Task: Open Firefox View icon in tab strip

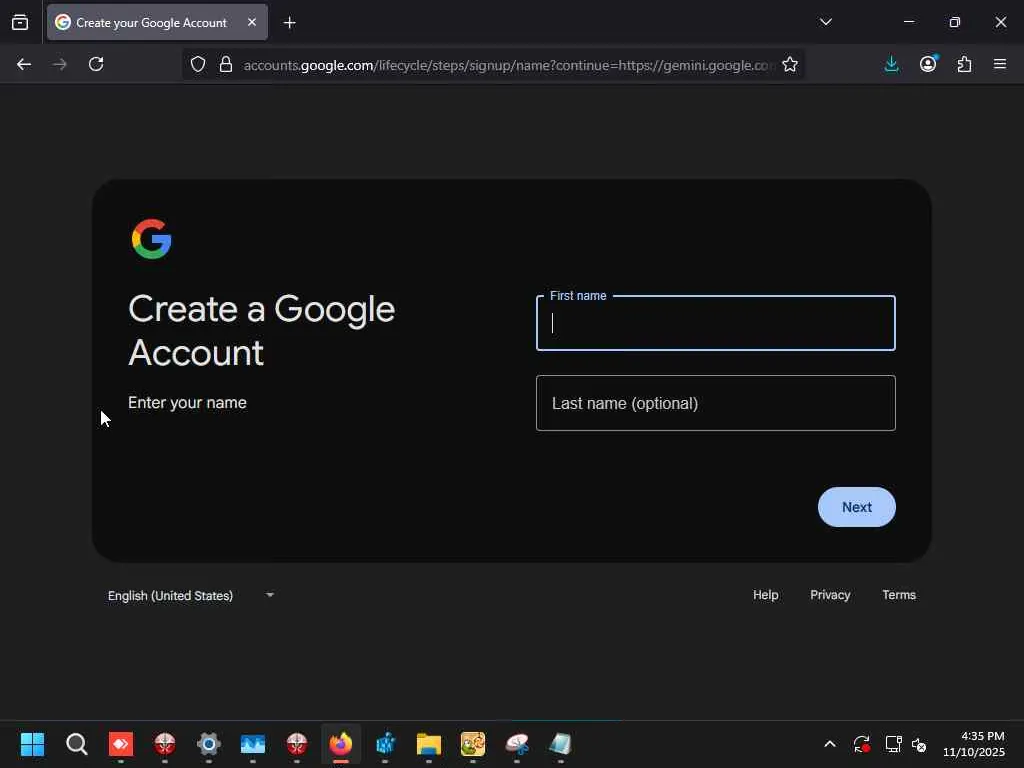Action: click(x=20, y=22)
